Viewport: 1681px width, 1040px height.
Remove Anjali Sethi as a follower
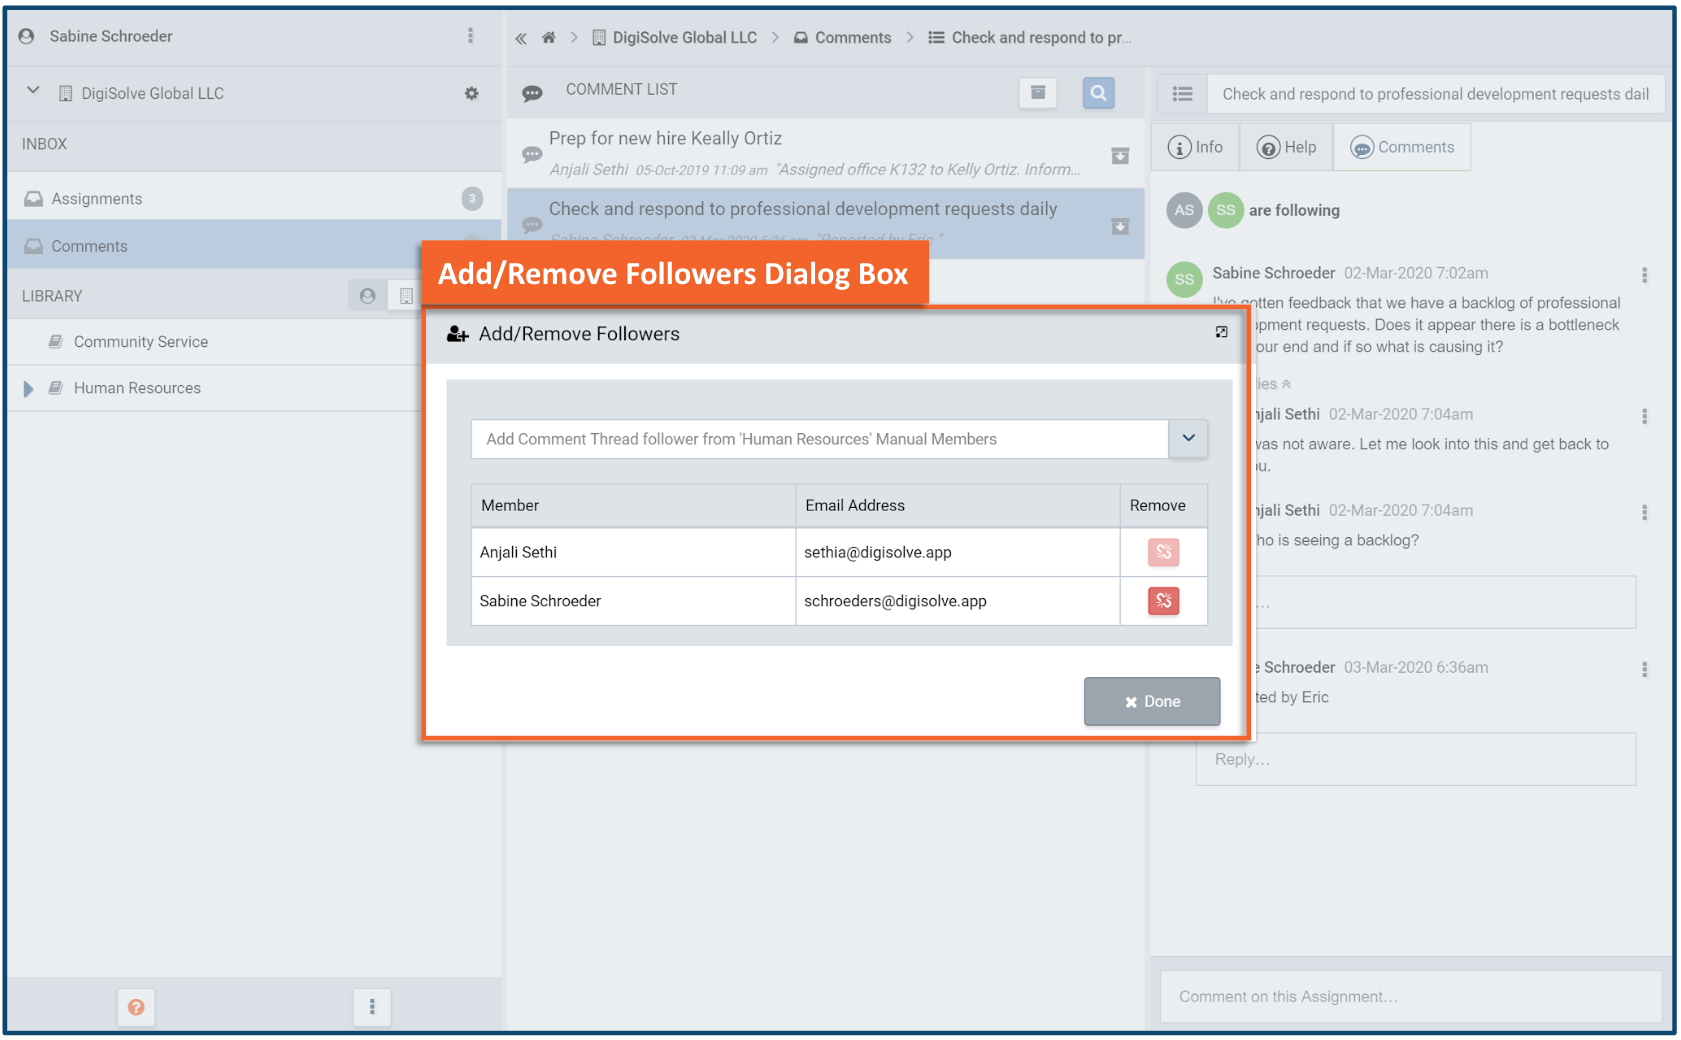point(1163,552)
